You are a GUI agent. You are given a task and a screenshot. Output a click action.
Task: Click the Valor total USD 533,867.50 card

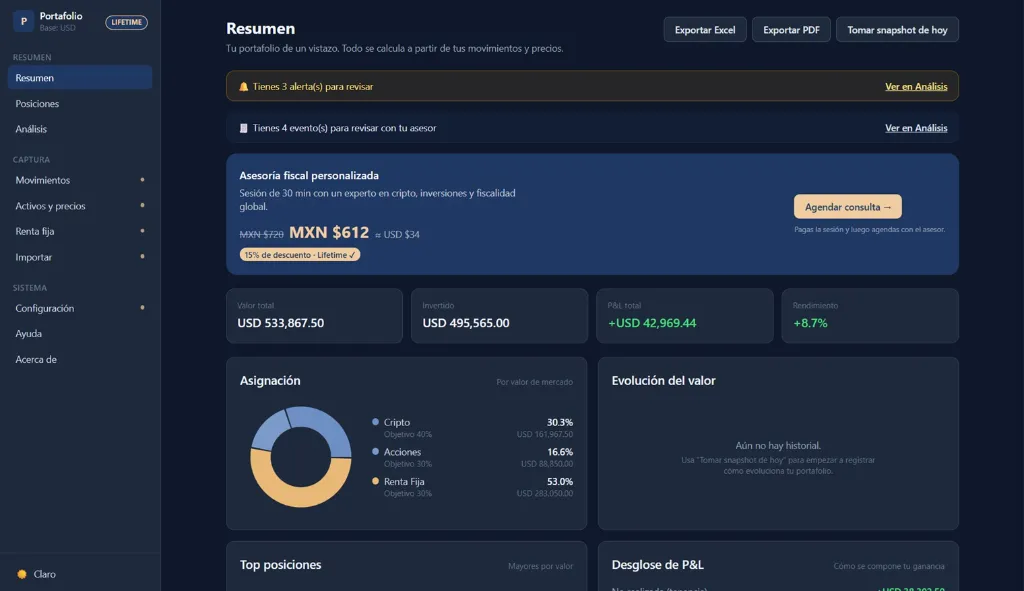coord(314,316)
